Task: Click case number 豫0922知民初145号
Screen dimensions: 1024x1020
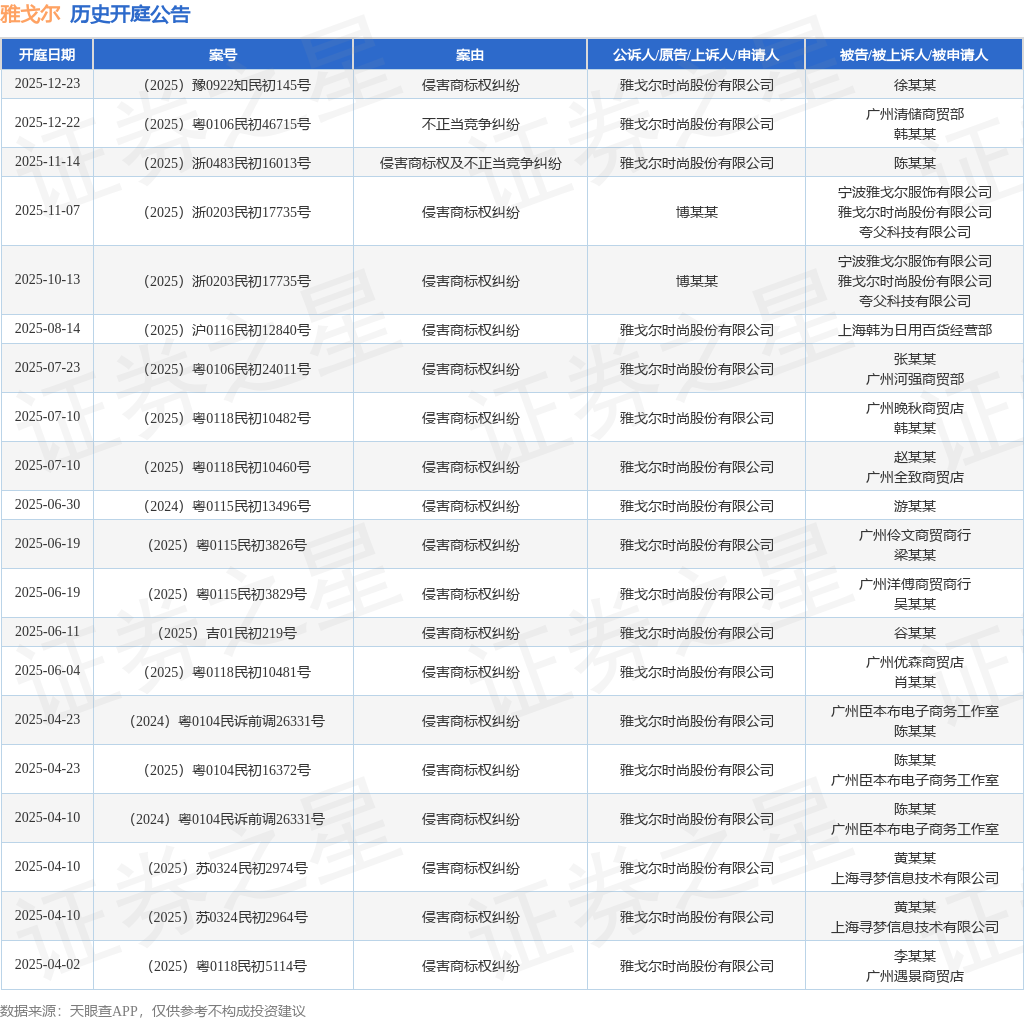Action: [251, 85]
